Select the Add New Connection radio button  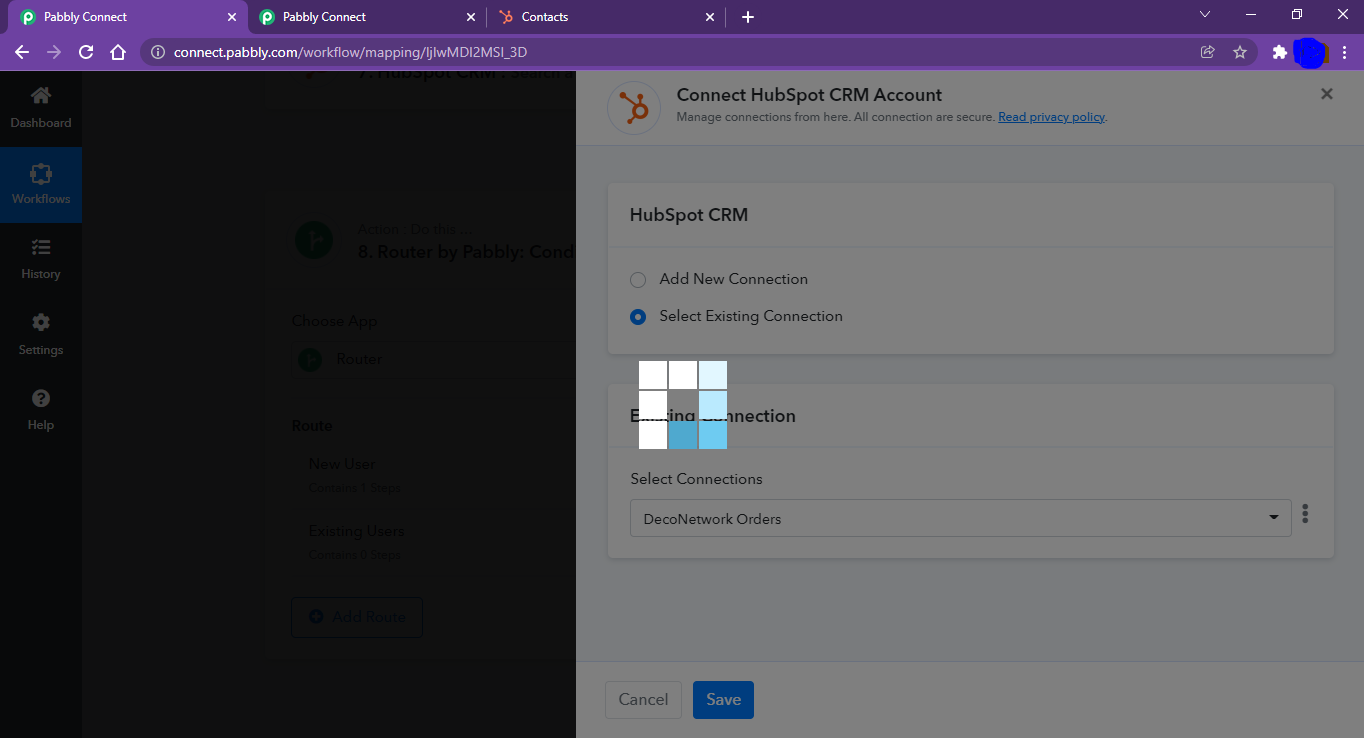tap(638, 280)
